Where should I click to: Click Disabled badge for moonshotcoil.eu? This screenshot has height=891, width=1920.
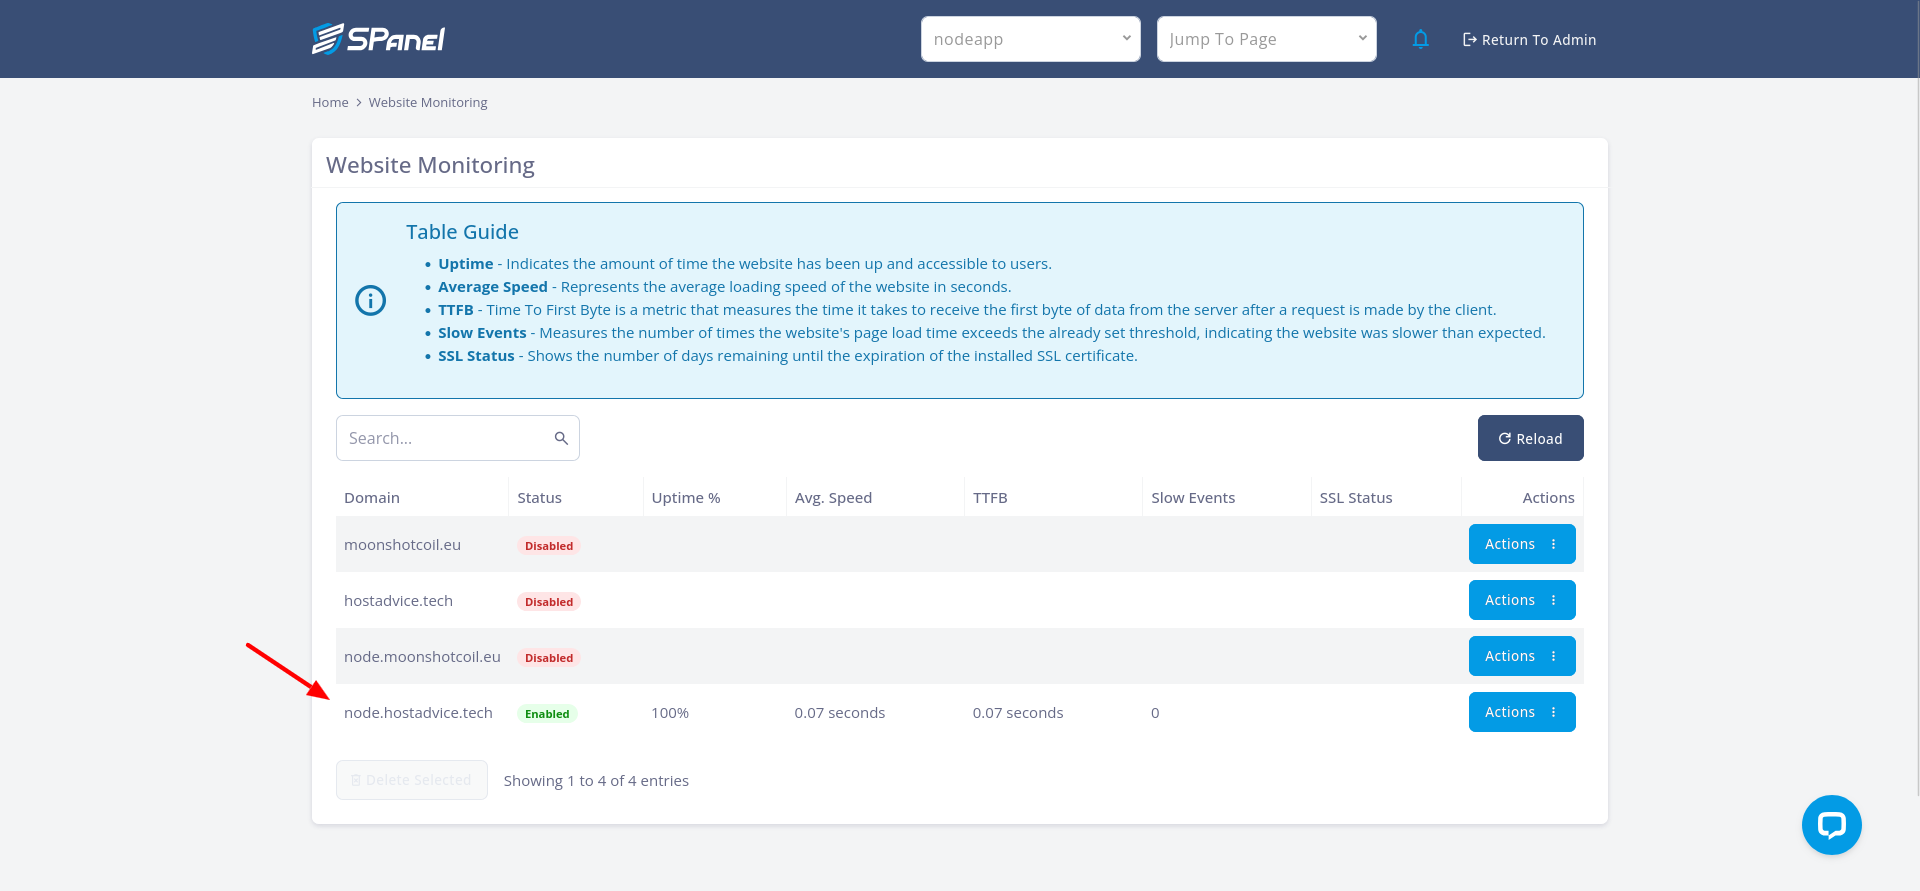[549, 546]
